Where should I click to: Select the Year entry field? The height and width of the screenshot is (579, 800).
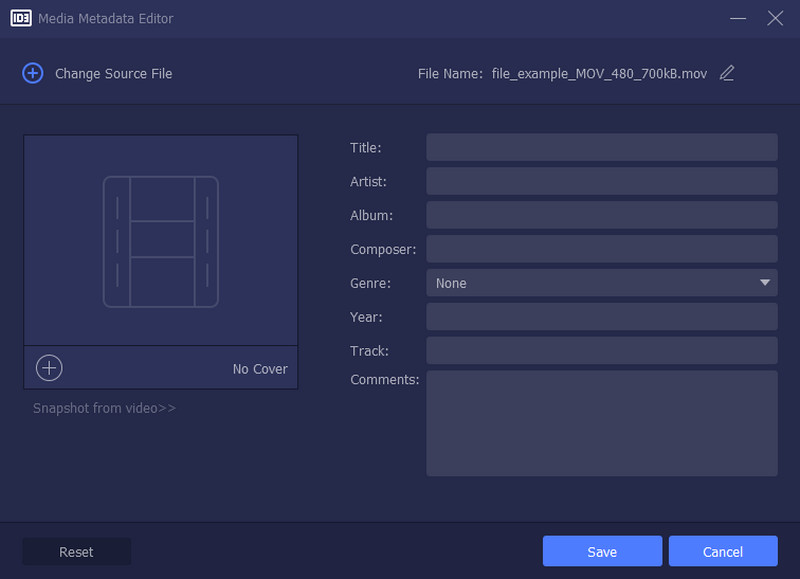pos(600,316)
